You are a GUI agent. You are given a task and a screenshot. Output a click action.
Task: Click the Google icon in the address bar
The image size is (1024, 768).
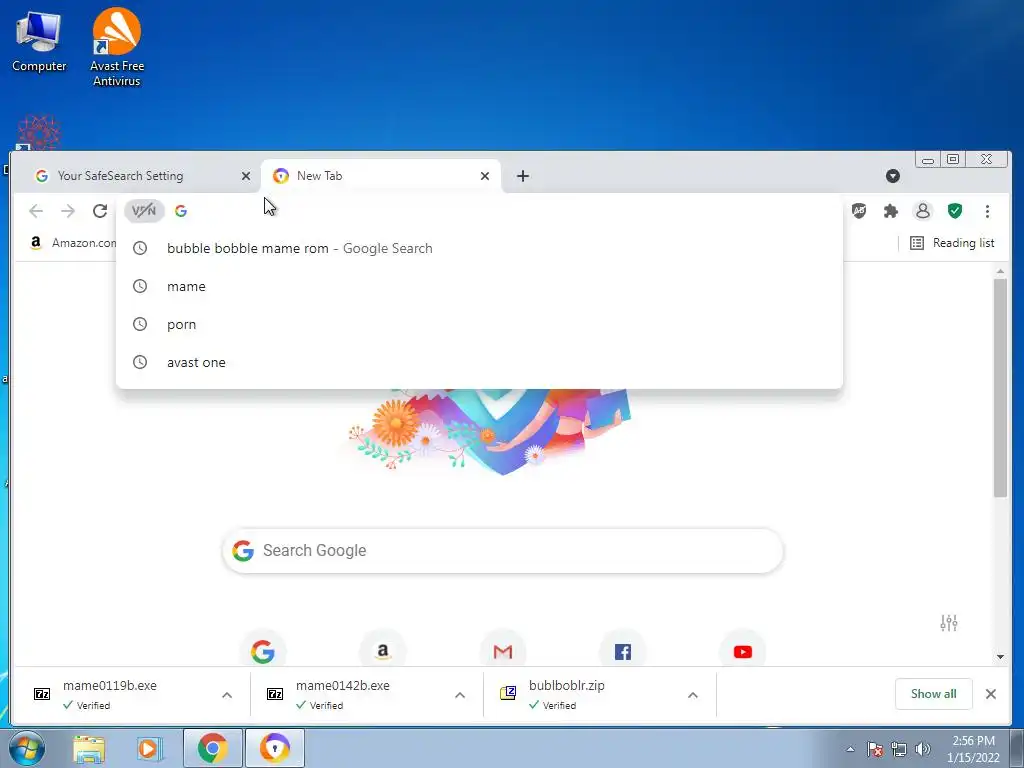click(x=181, y=211)
